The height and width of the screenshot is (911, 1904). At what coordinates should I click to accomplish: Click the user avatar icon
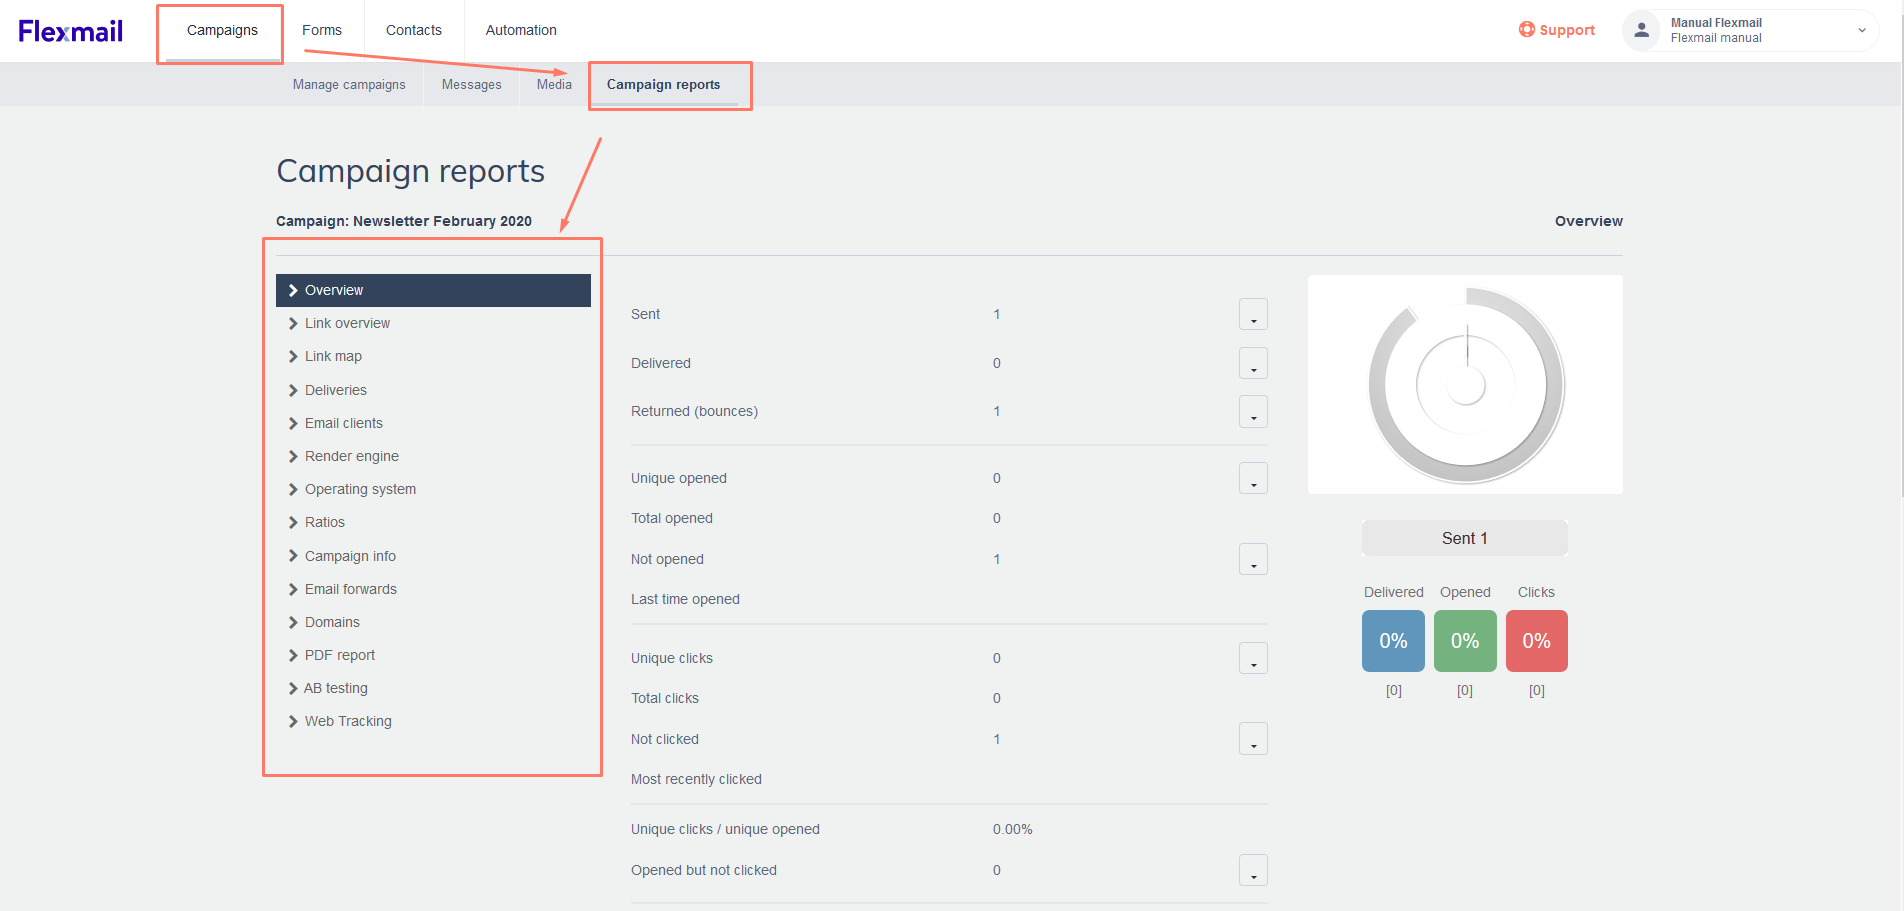(x=1641, y=30)
